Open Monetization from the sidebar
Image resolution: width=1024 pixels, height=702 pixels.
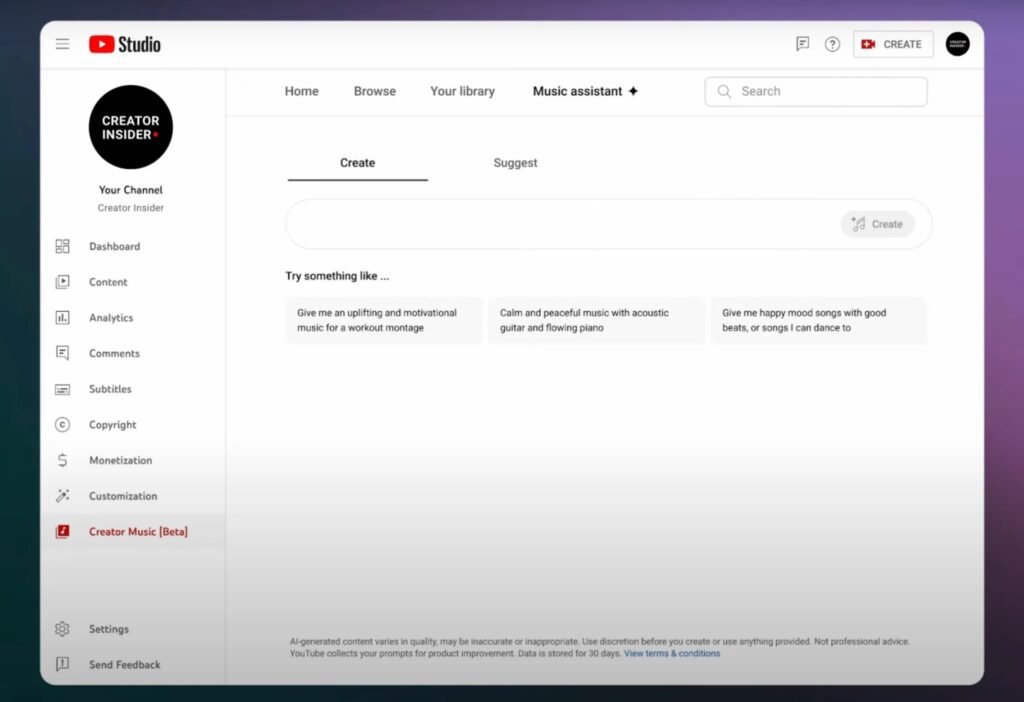pos(62,460)
